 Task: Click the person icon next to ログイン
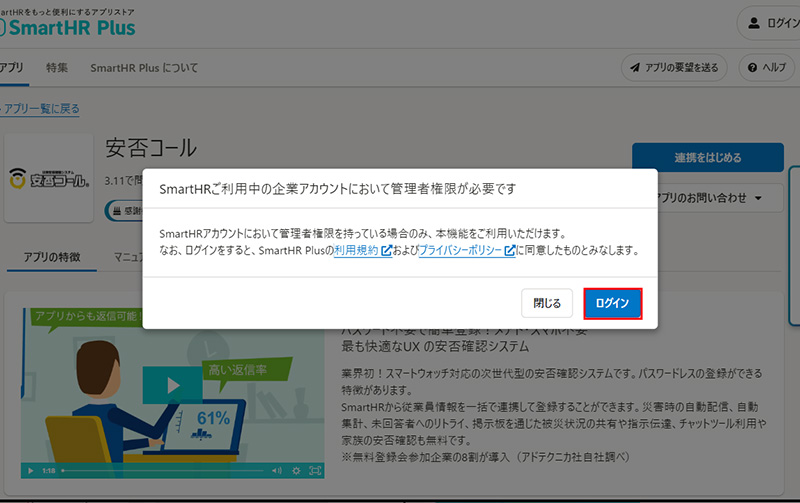[754, 23]
